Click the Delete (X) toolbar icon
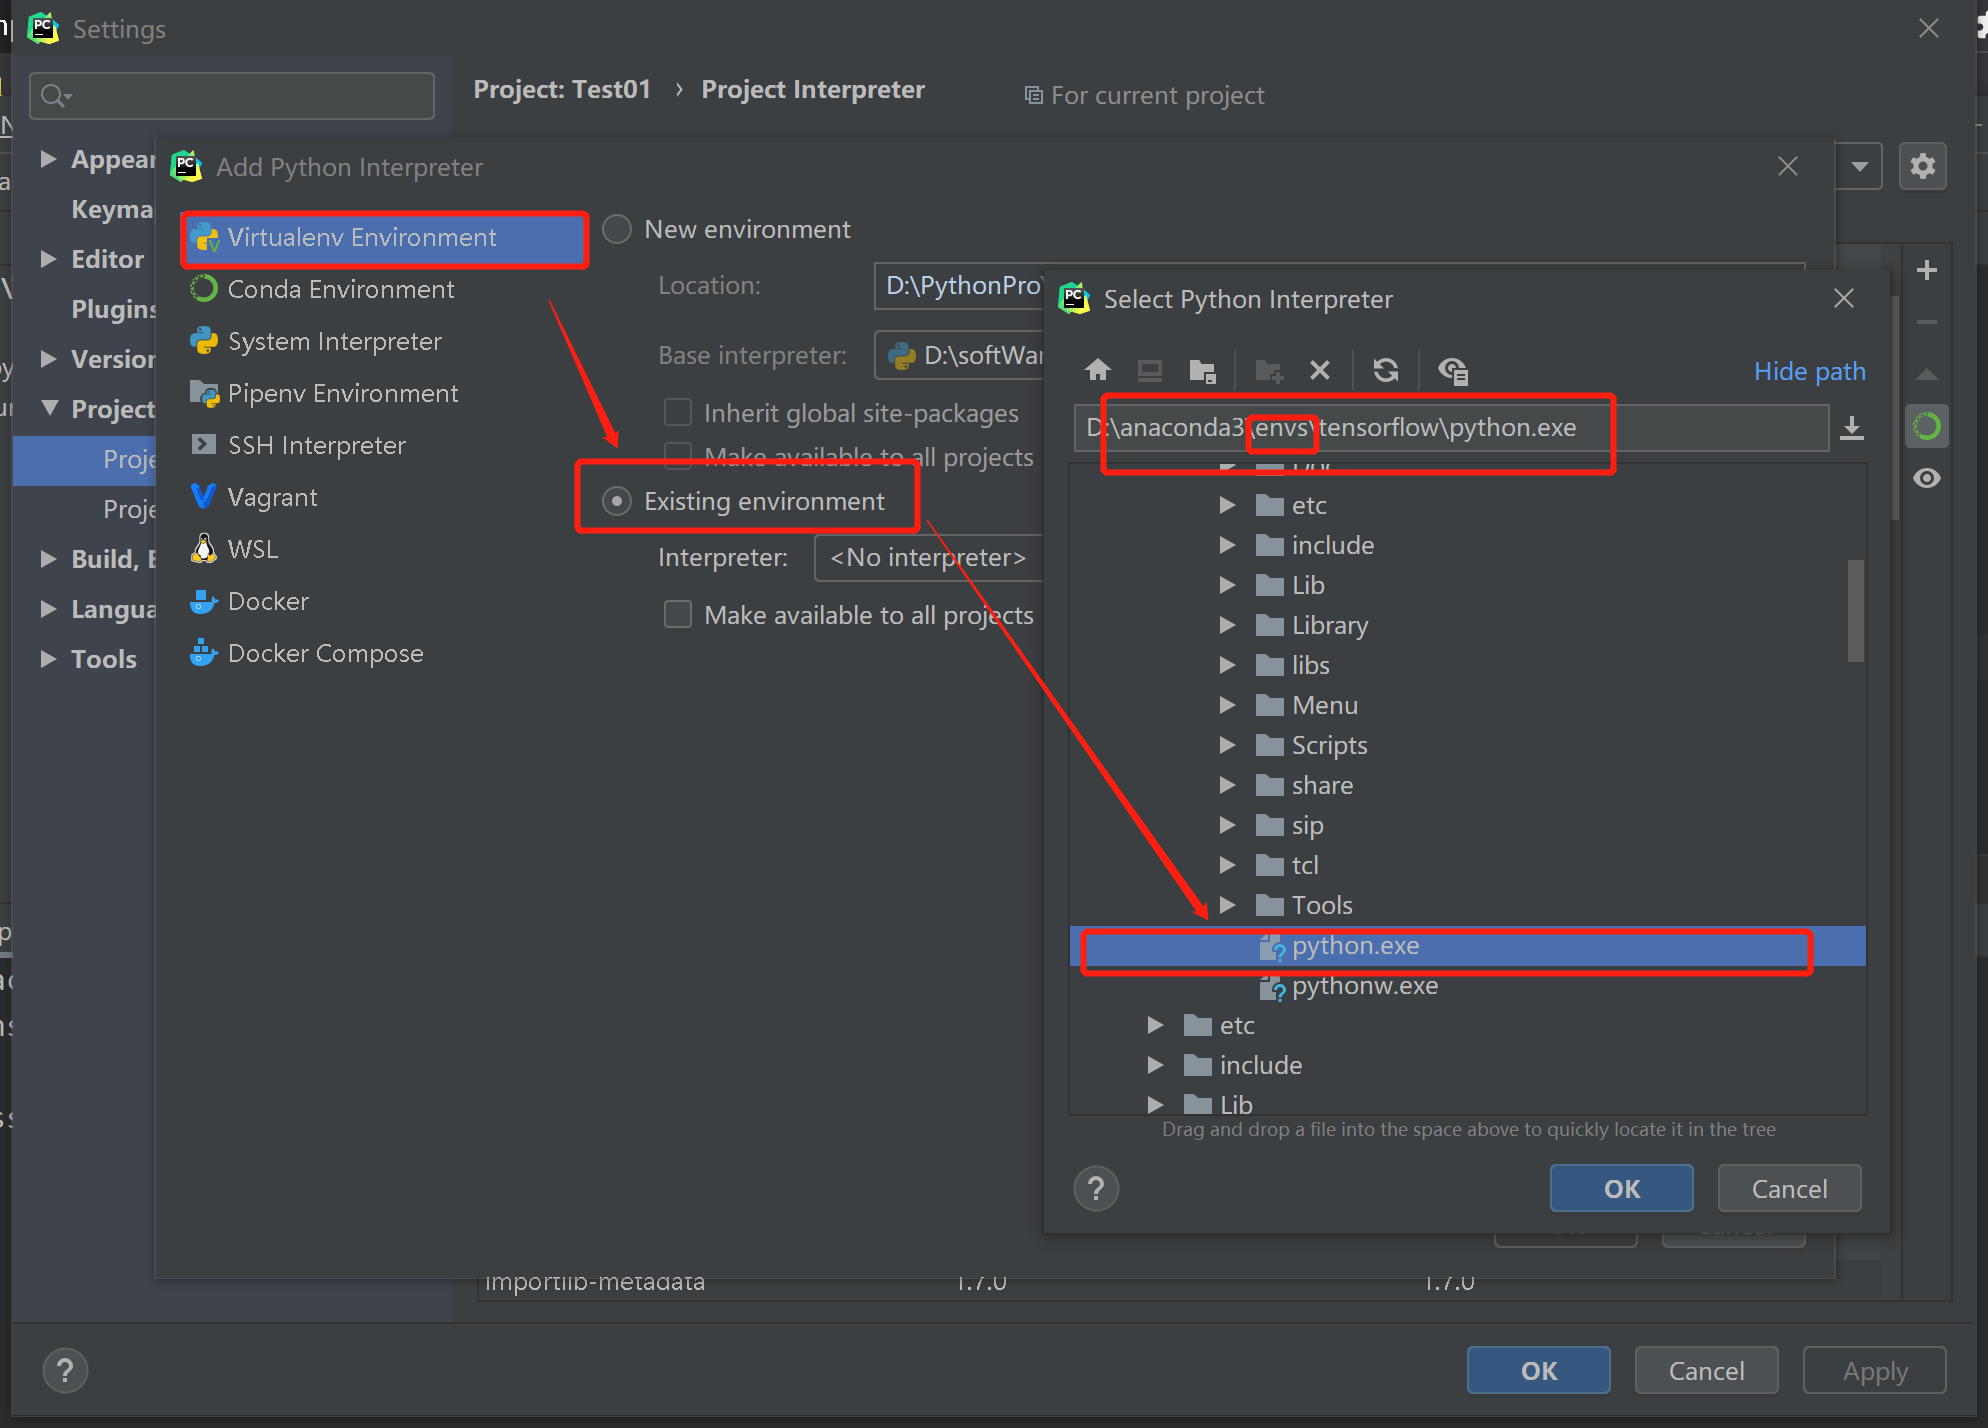The width and height of the screenshot is (1988, 1428). tap(1320, 371)
